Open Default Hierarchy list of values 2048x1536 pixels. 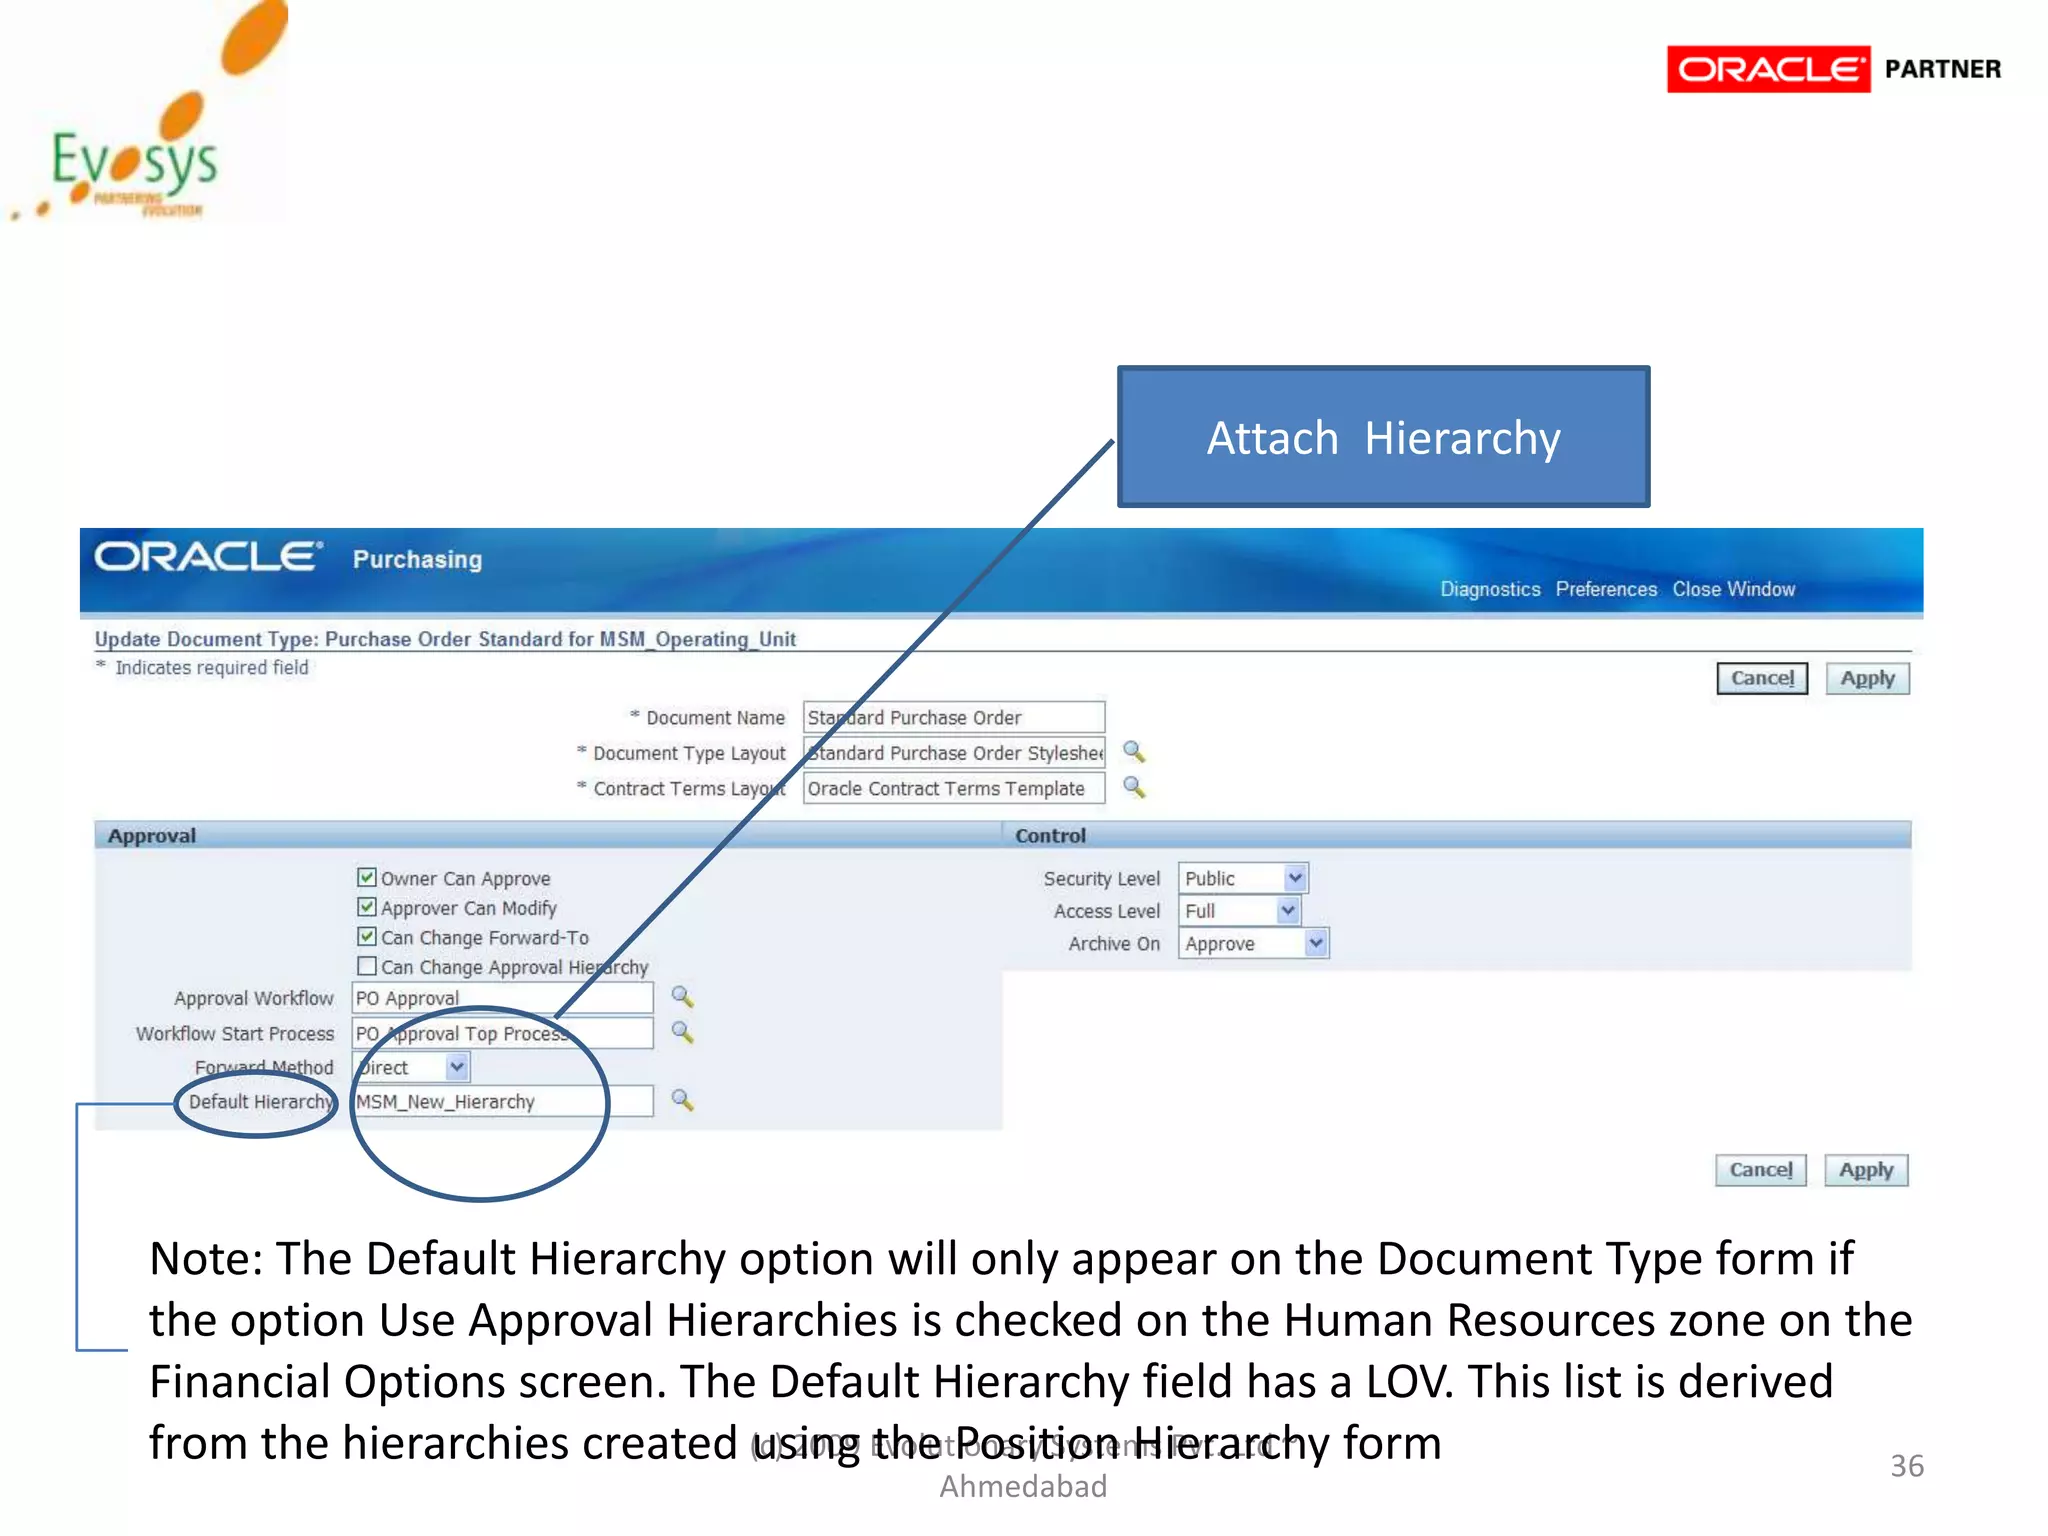click(682, 1100)
